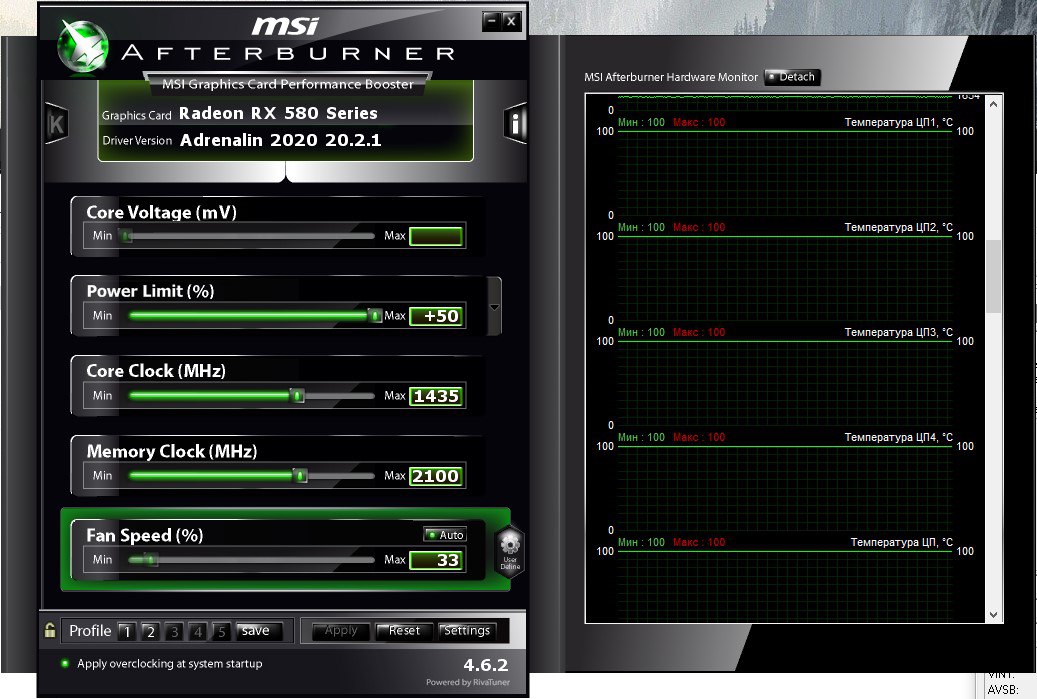Click the Core Clock 1435 value field
Image resolution: width=1037 pixels, height=699 pixels.
click(436, 396)
